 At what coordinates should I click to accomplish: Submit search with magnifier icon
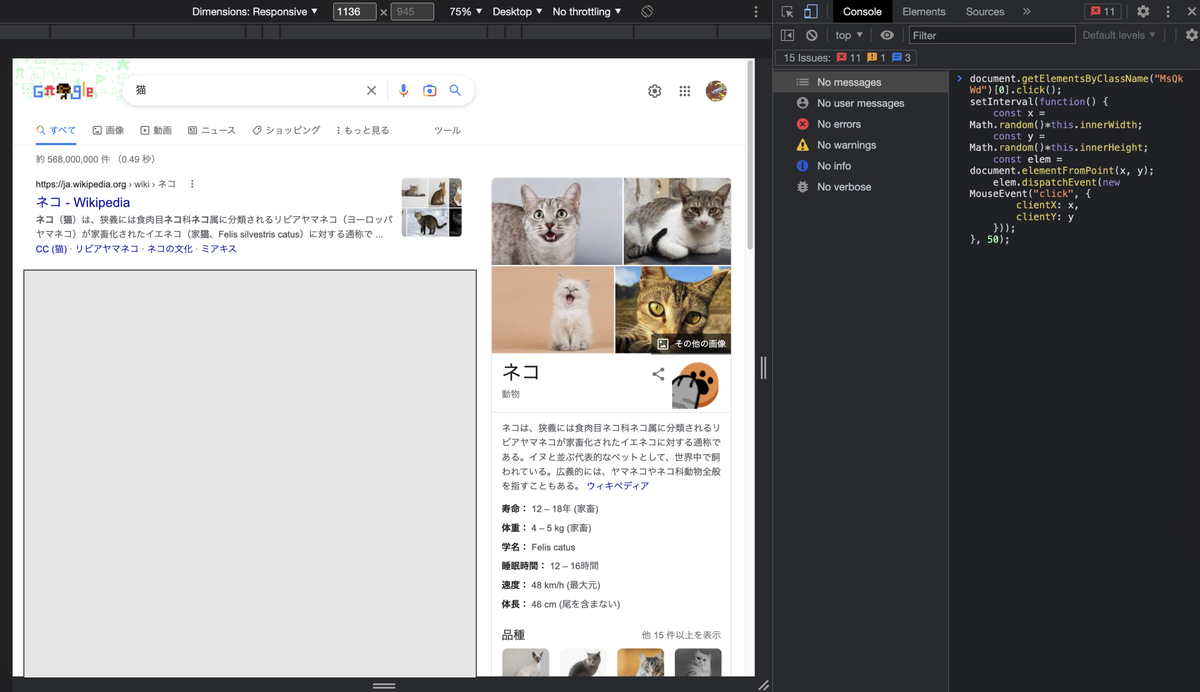pyautogui.click(x=455, y=90)
